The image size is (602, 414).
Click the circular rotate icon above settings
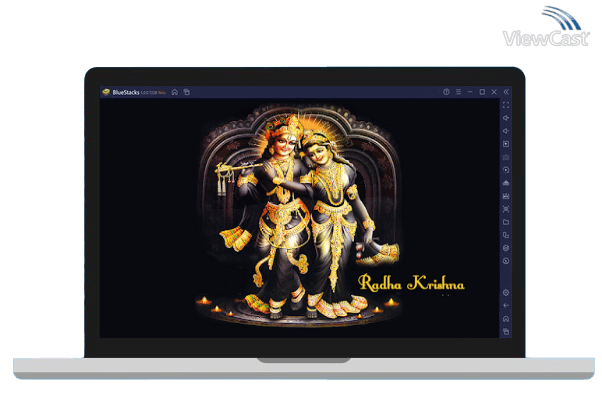tap(506, 261)
